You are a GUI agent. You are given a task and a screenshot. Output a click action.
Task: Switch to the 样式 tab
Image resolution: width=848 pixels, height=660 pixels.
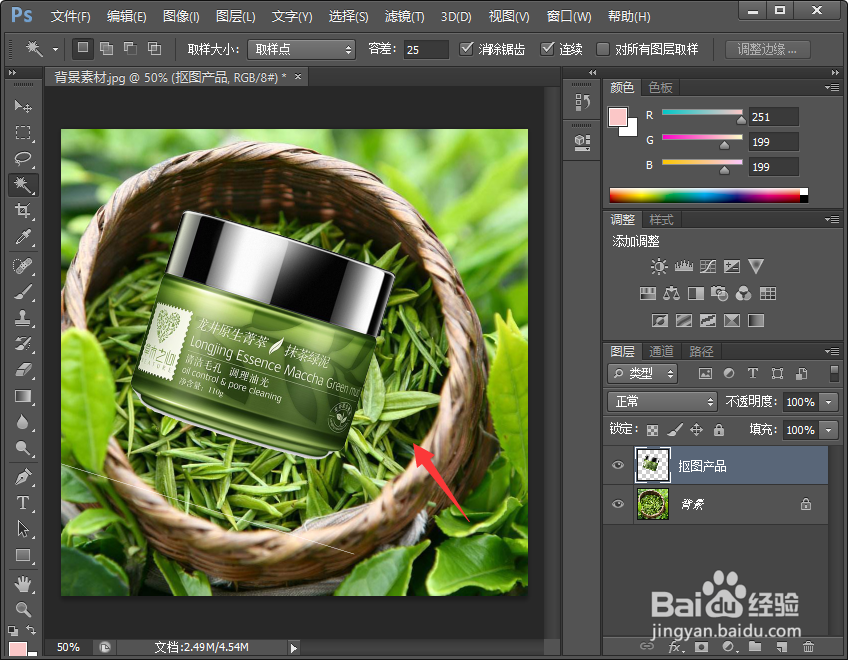[661, 220]
